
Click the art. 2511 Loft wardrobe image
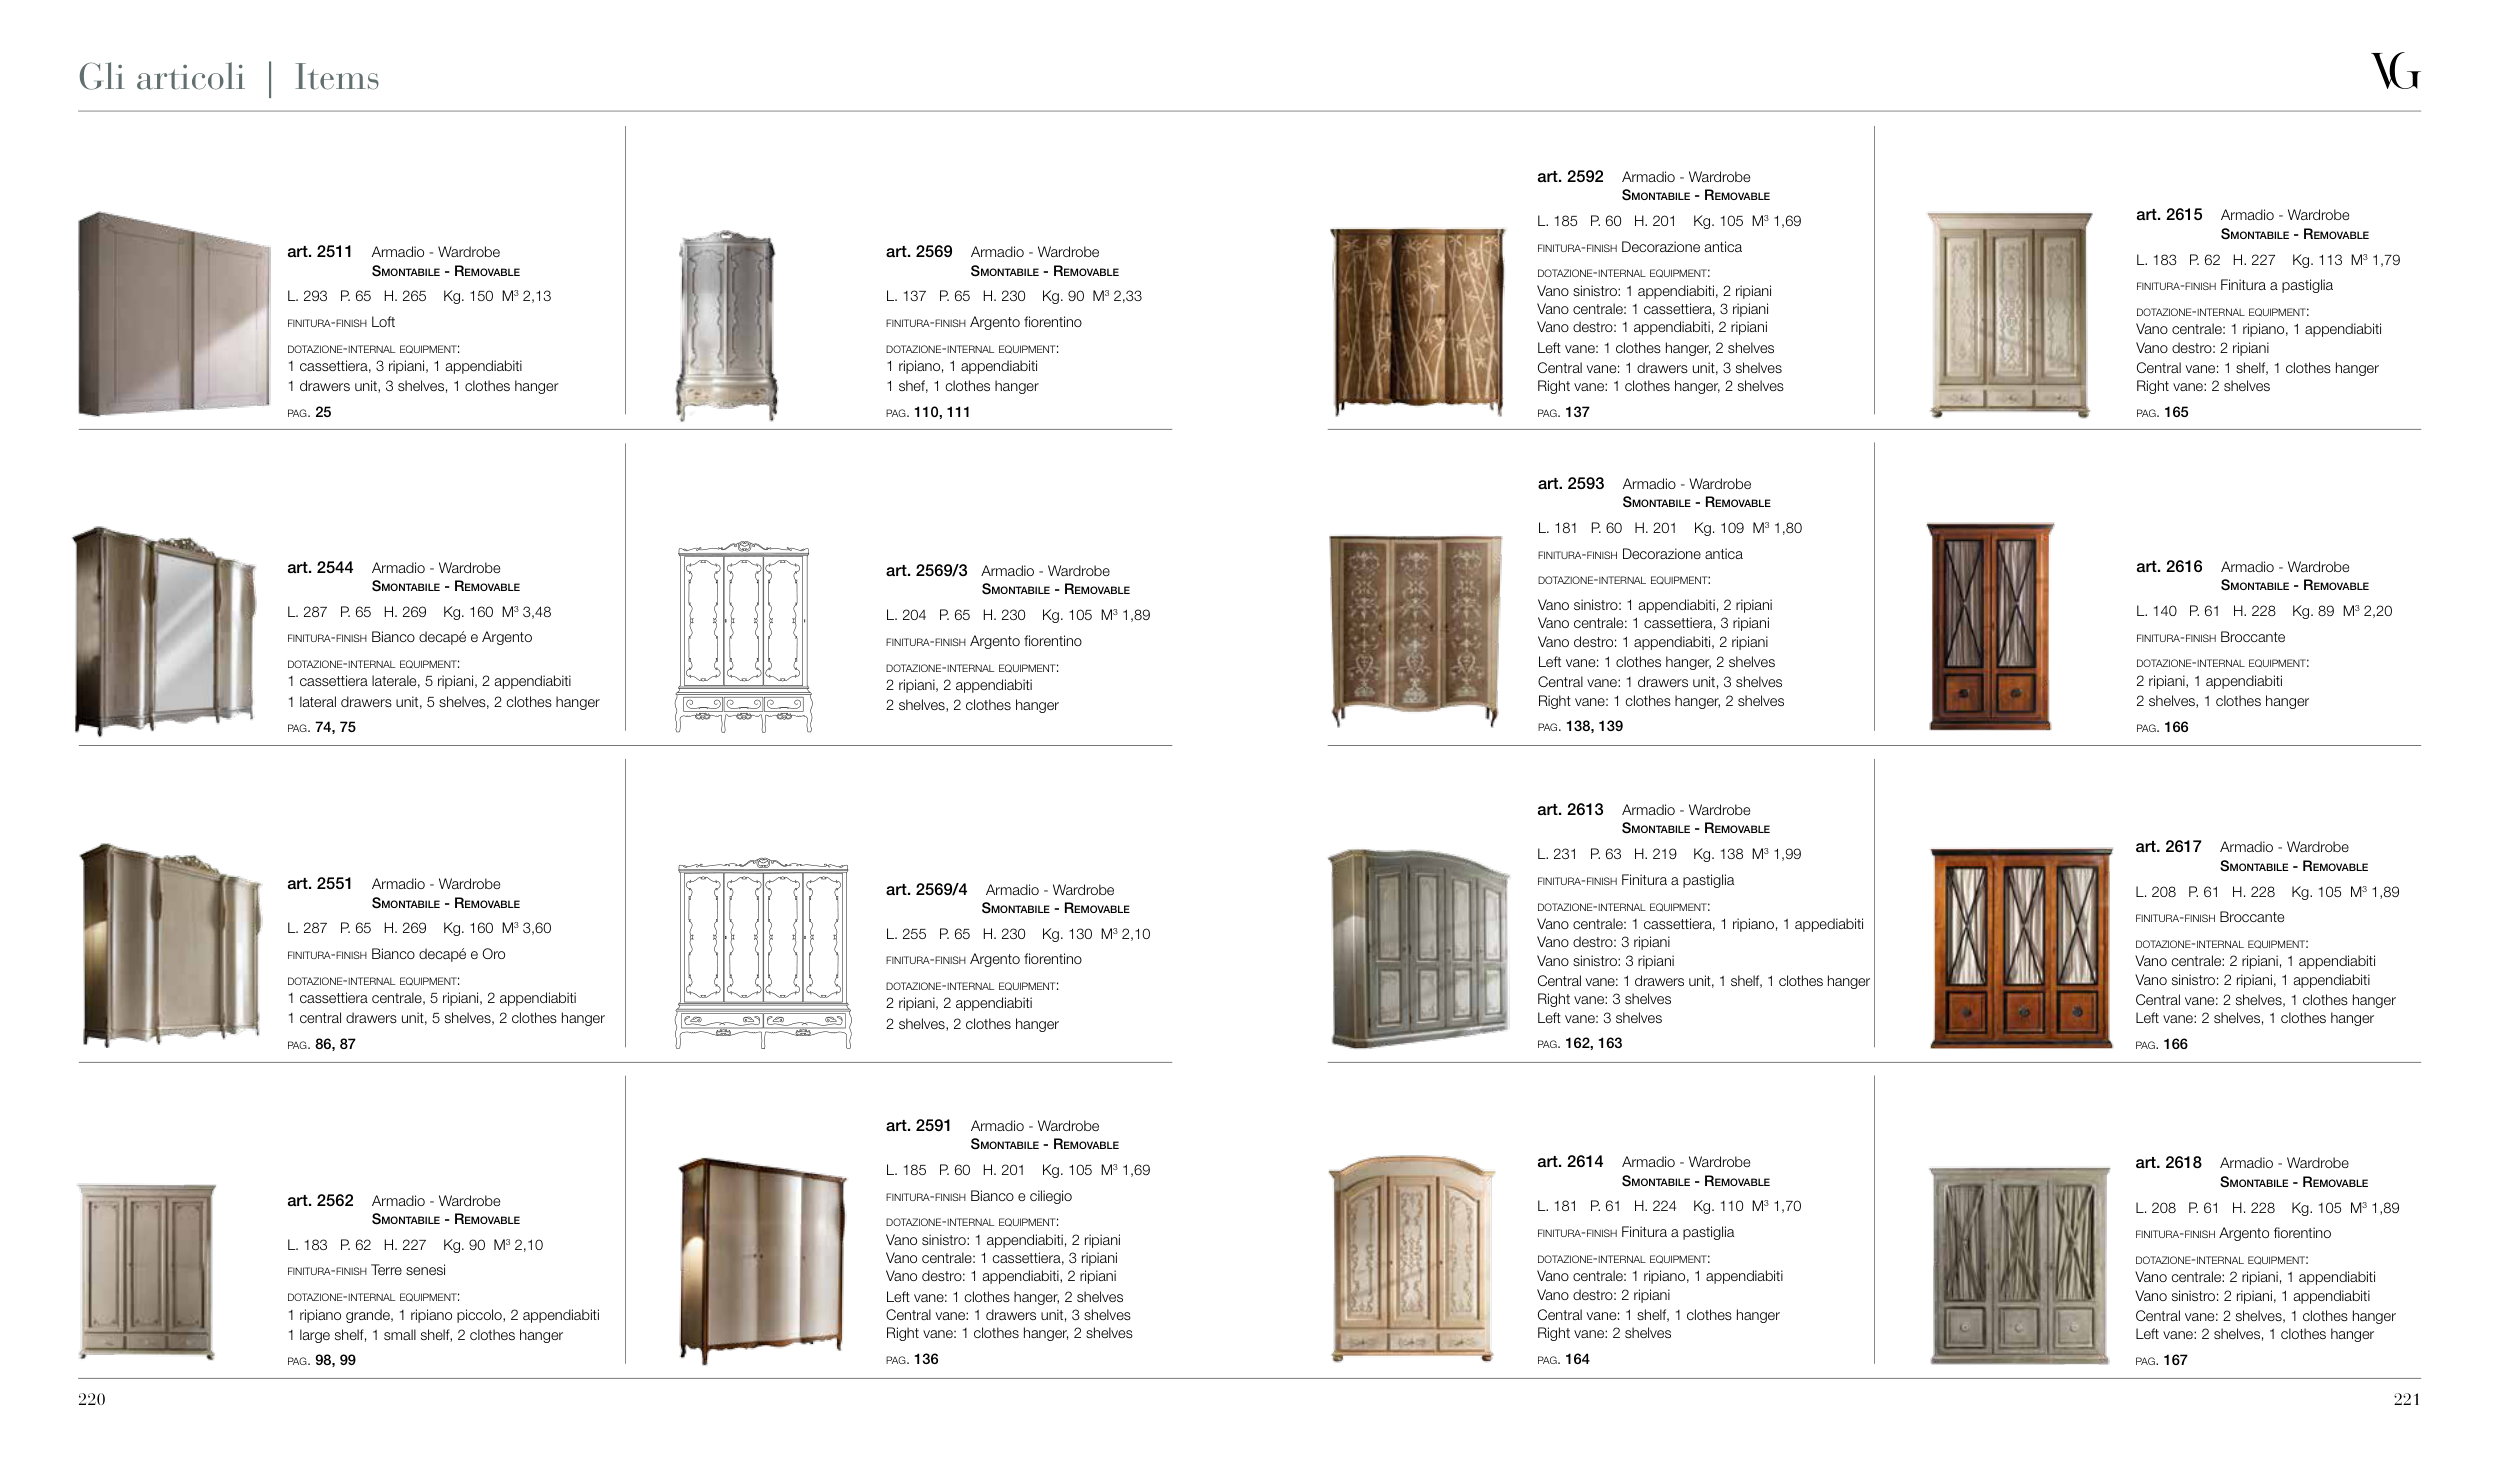click(x=174, y=314)
